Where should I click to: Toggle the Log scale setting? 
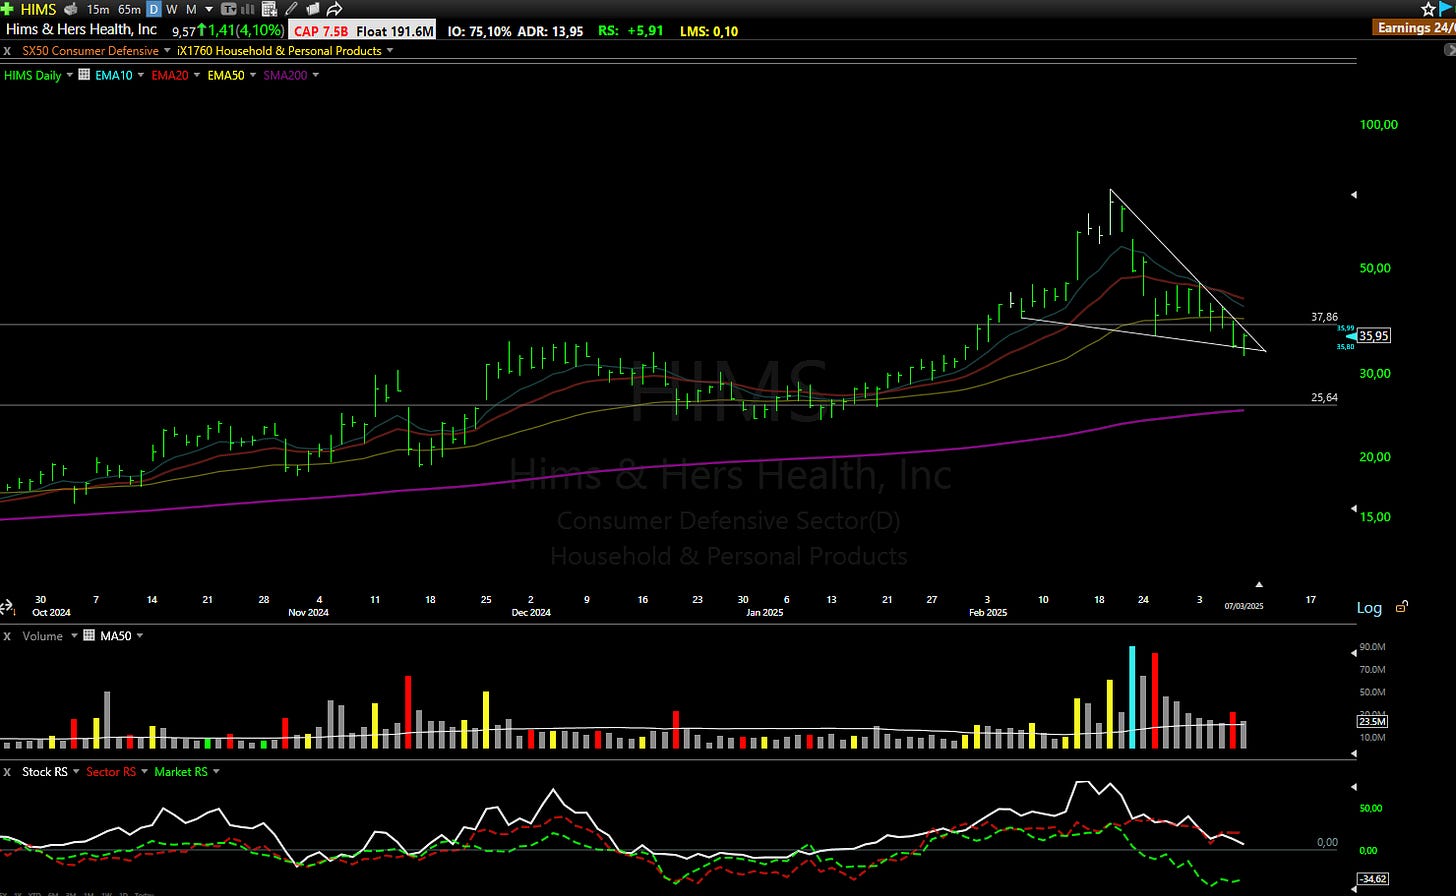(1369, 607)
